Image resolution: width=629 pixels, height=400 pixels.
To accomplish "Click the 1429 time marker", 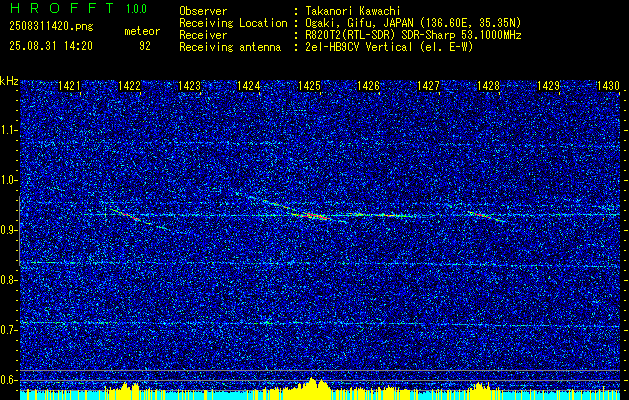I will pyautogui.click(x=548, y=86).
